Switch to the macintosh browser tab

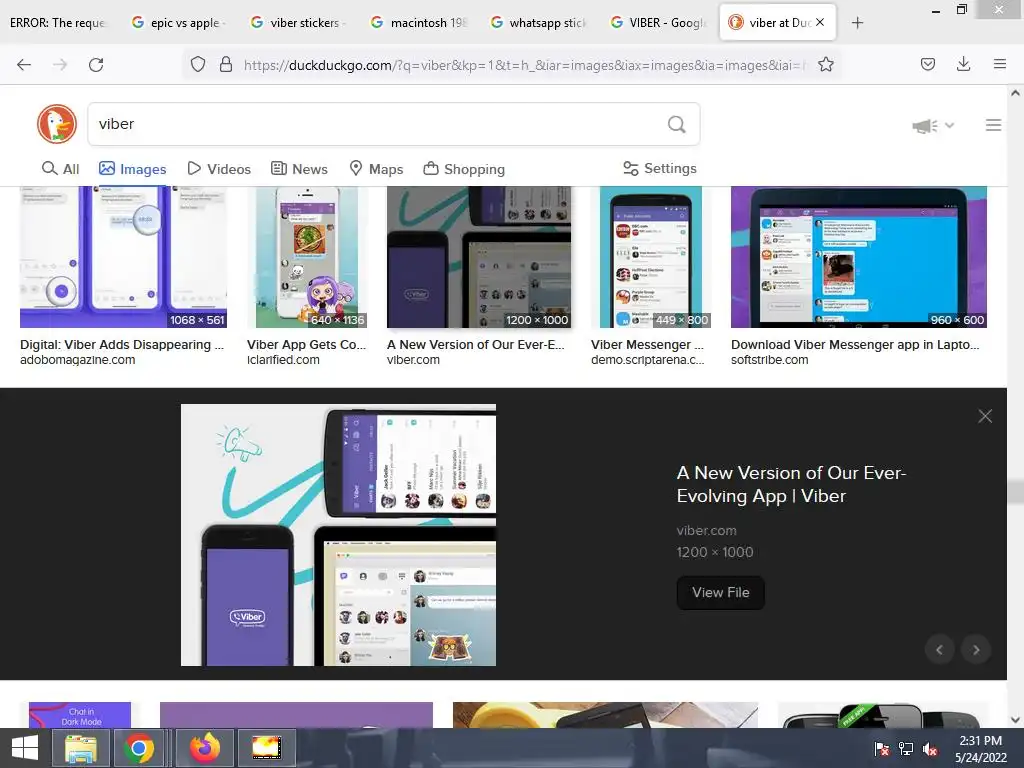[x=419, y=23]
